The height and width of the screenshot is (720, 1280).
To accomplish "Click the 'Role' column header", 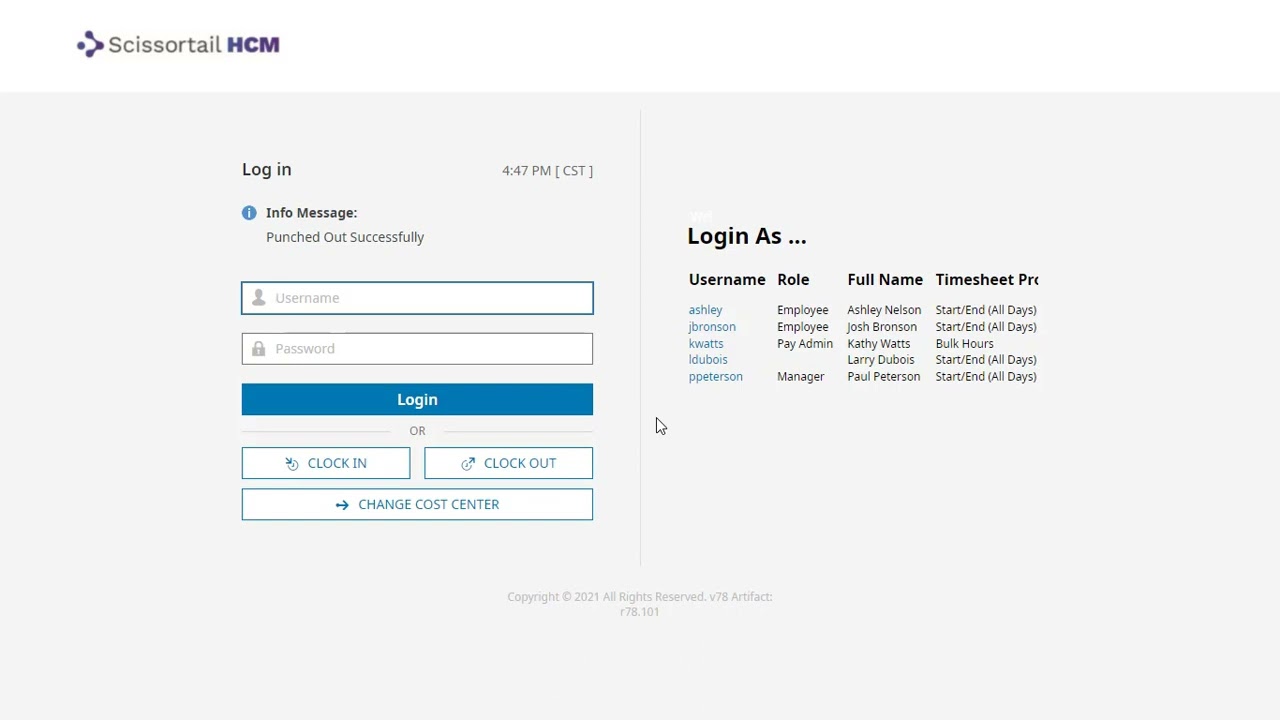I will coord(793,280).
